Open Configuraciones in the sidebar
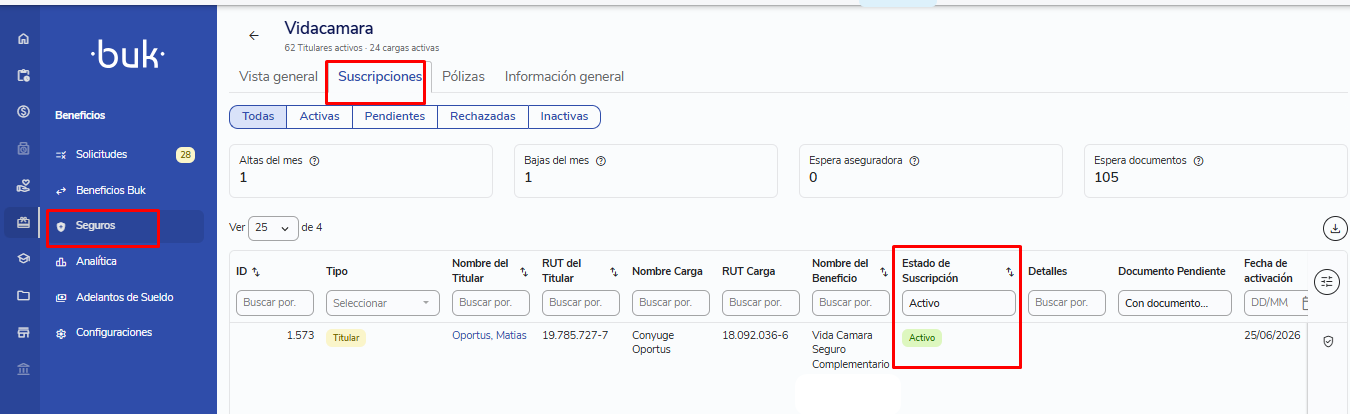 pyautogui.click(x=114, y=332)
